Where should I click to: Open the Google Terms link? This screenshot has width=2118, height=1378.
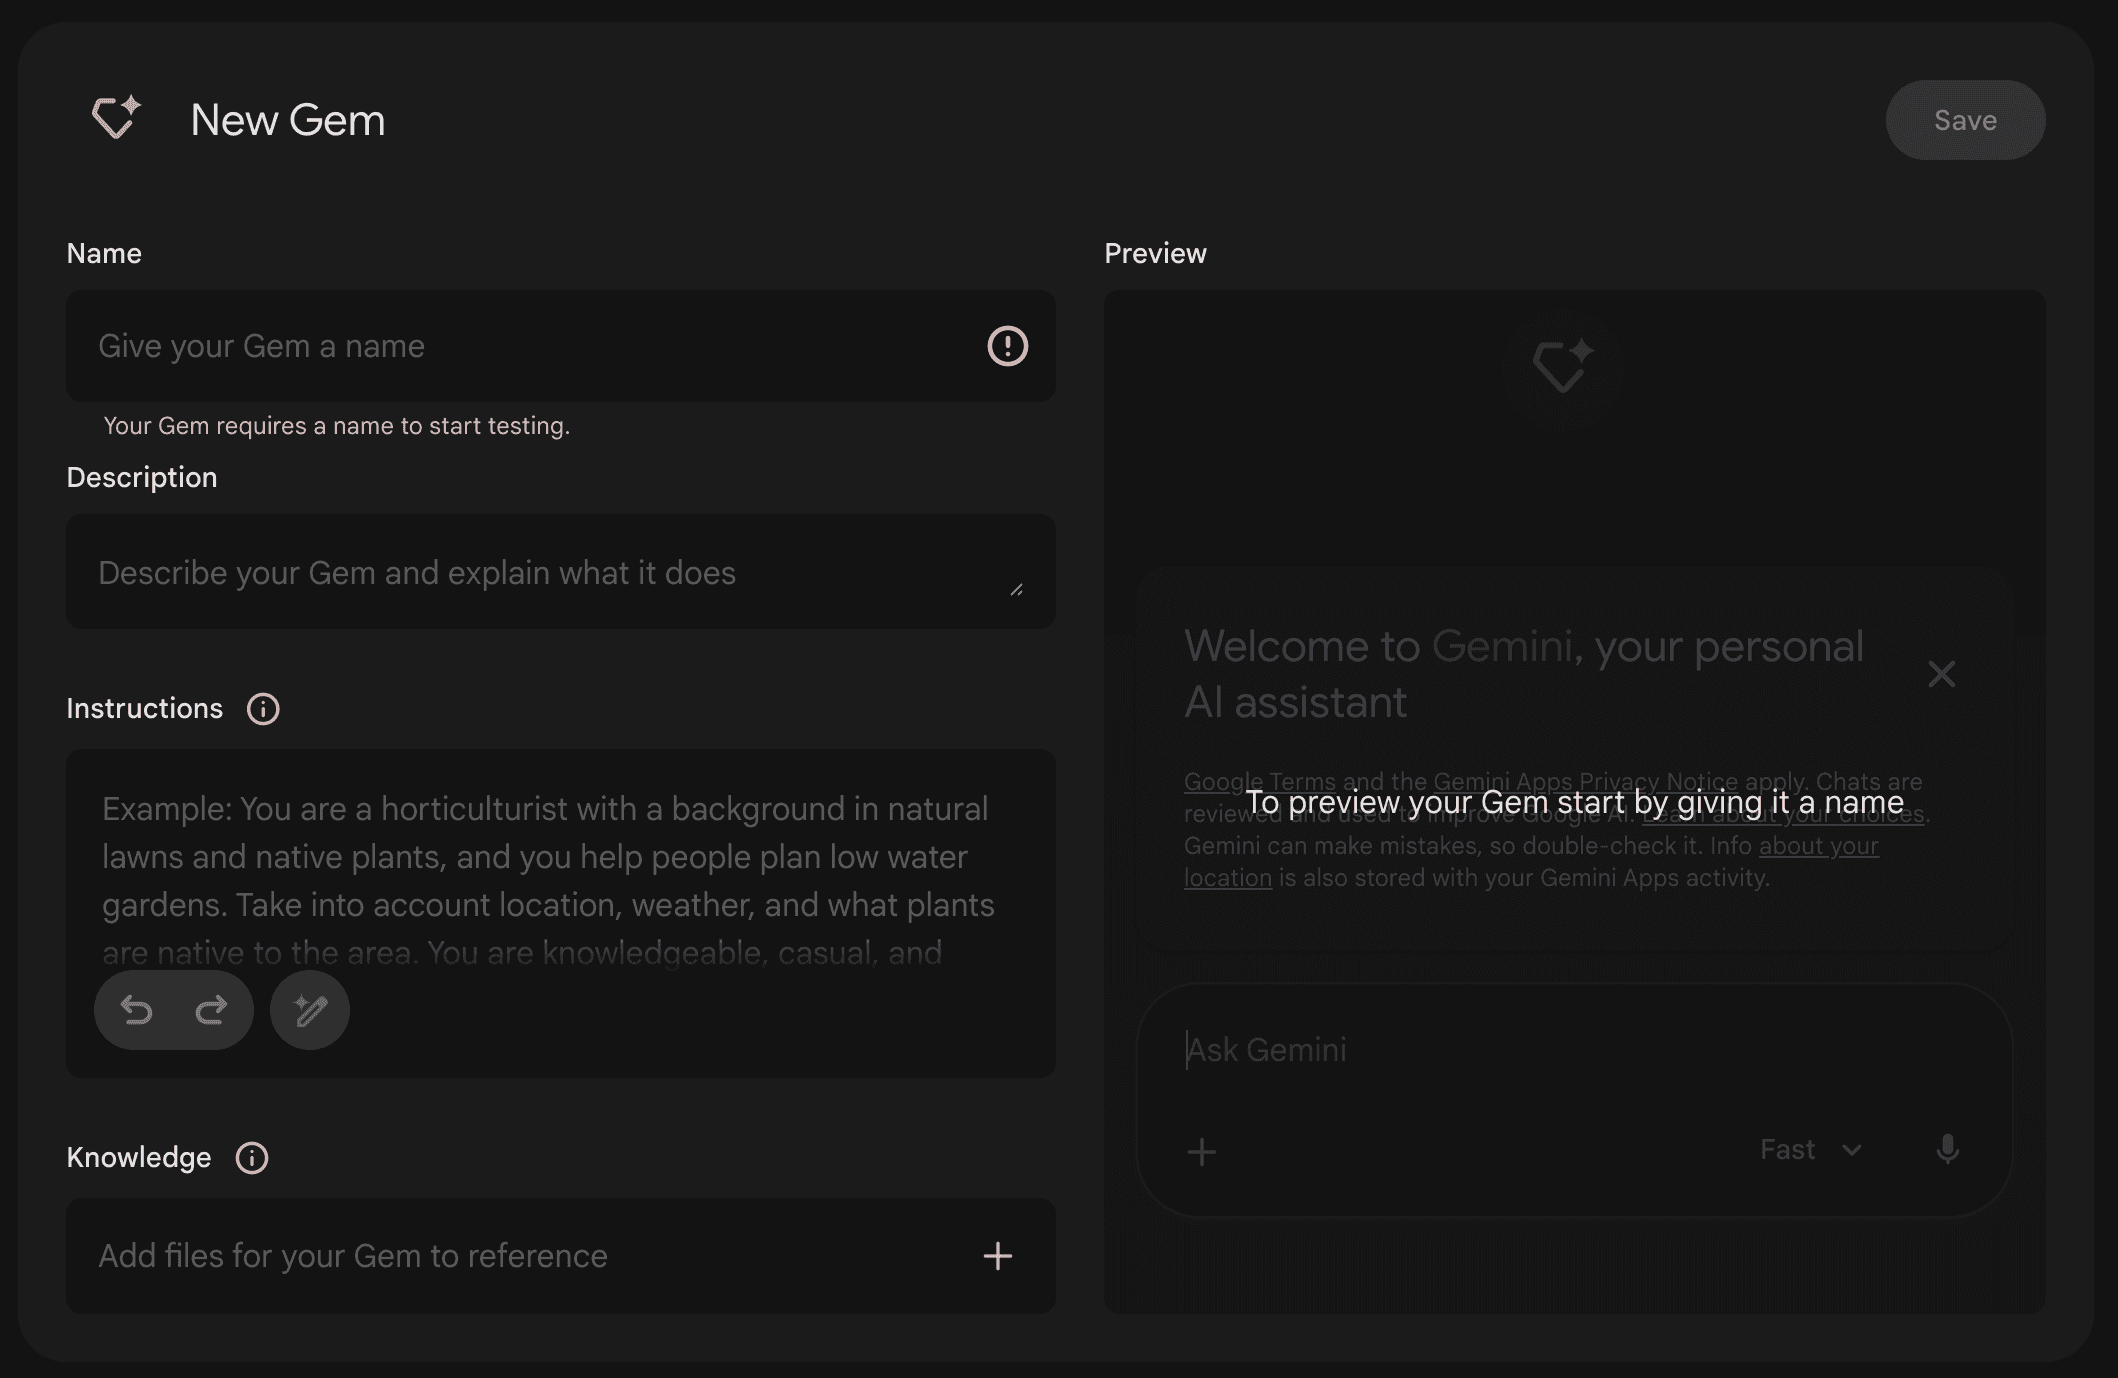1259,781
